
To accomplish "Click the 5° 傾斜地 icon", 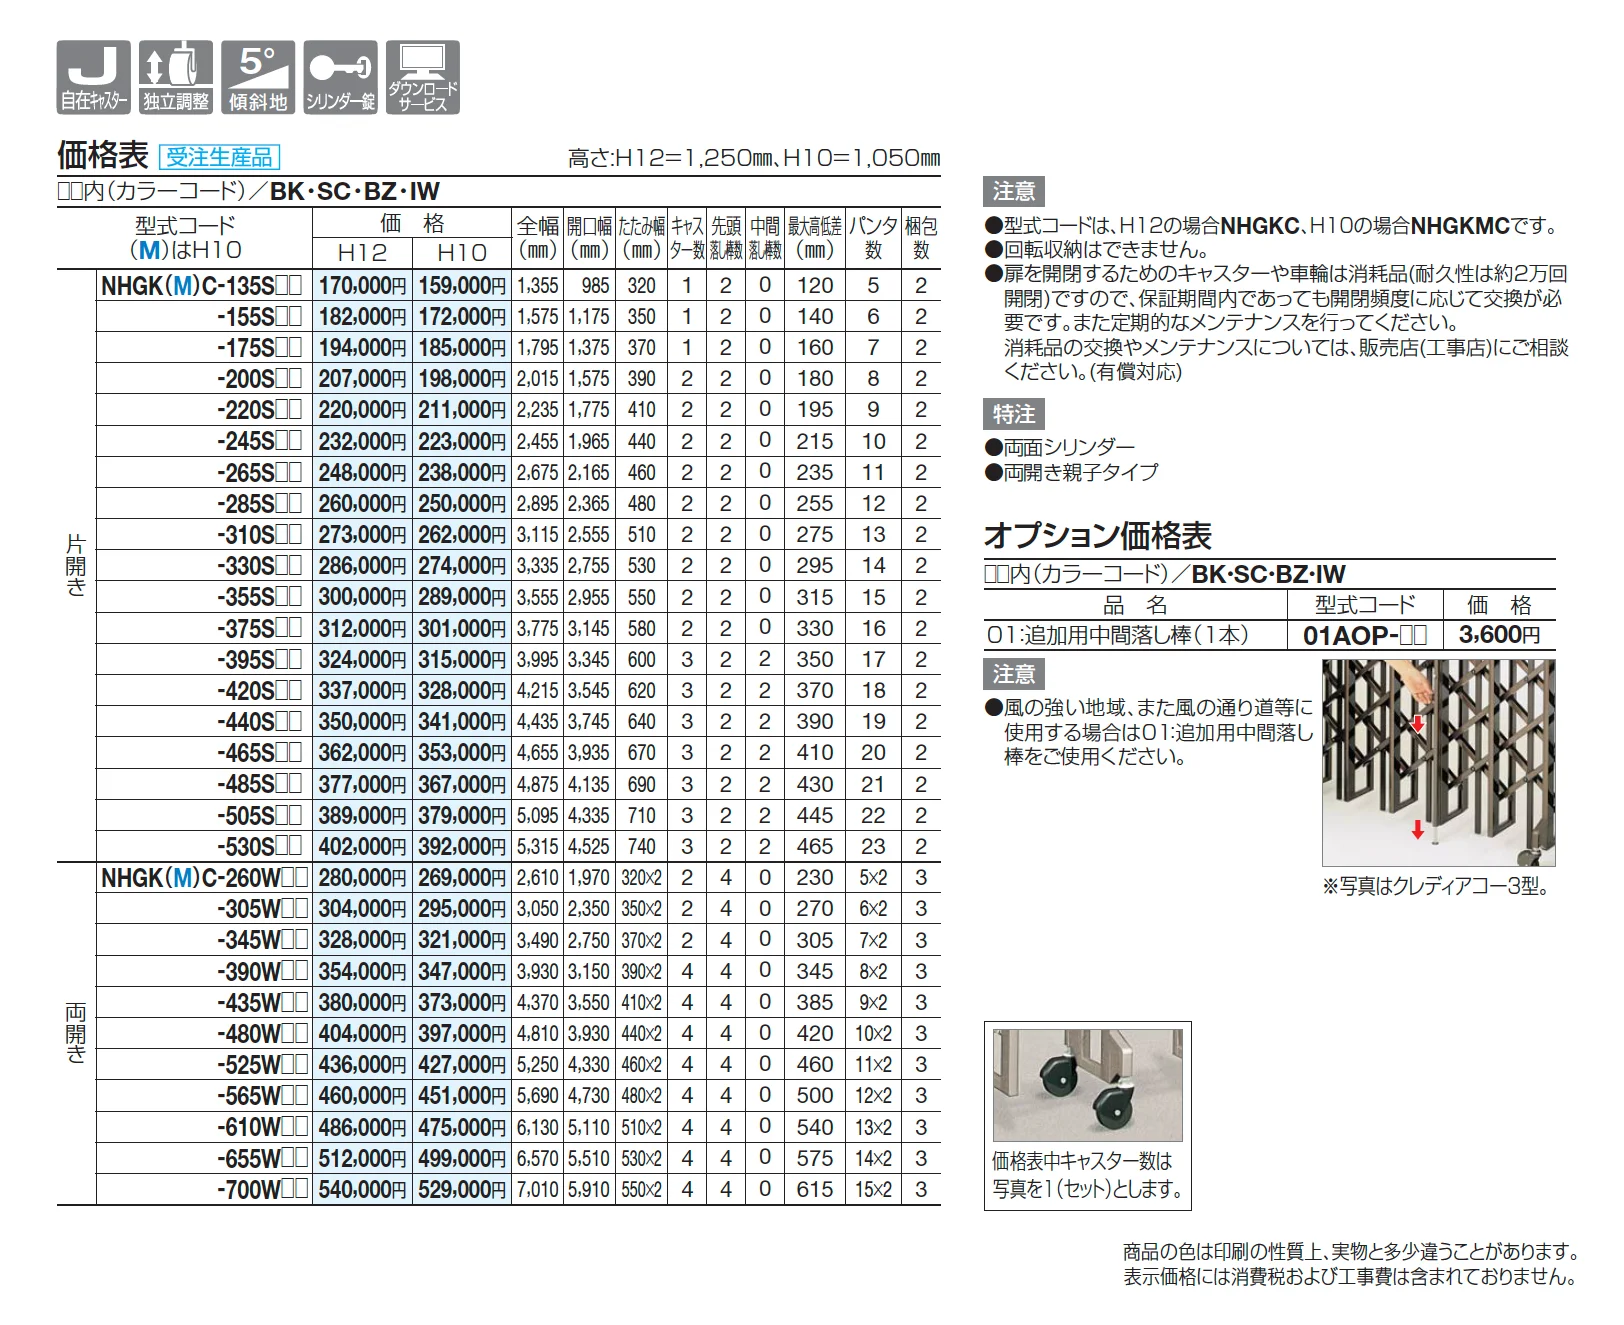I will tap(258, 77).
